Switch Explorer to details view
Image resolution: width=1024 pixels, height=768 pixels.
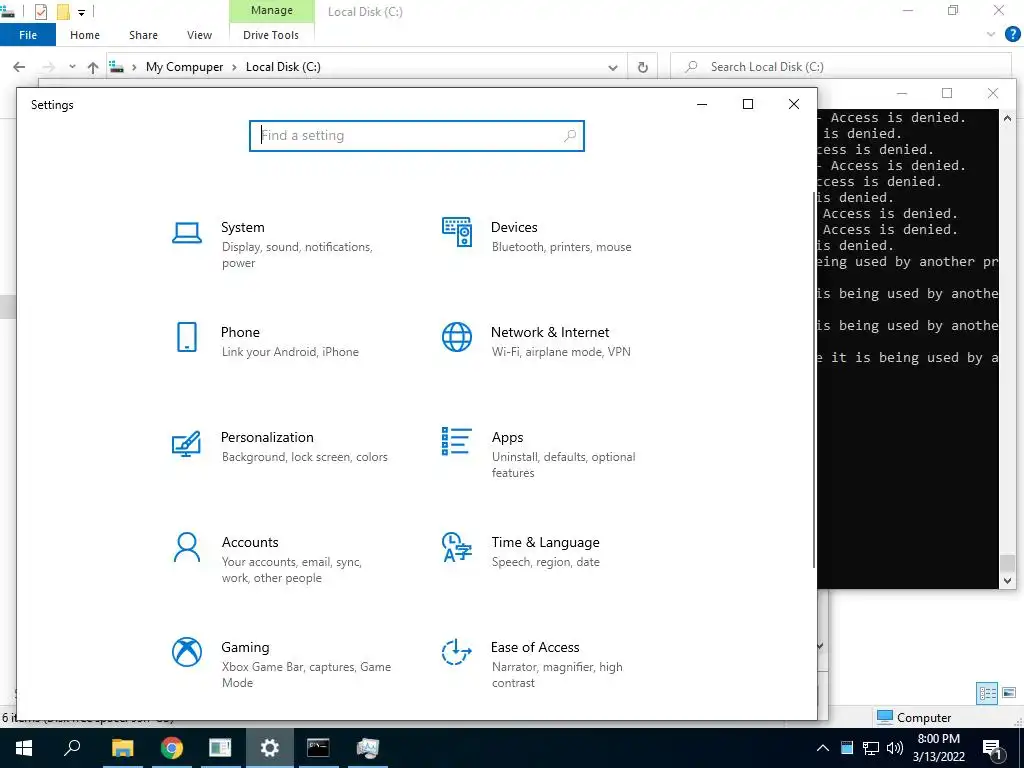coord(987,693)
